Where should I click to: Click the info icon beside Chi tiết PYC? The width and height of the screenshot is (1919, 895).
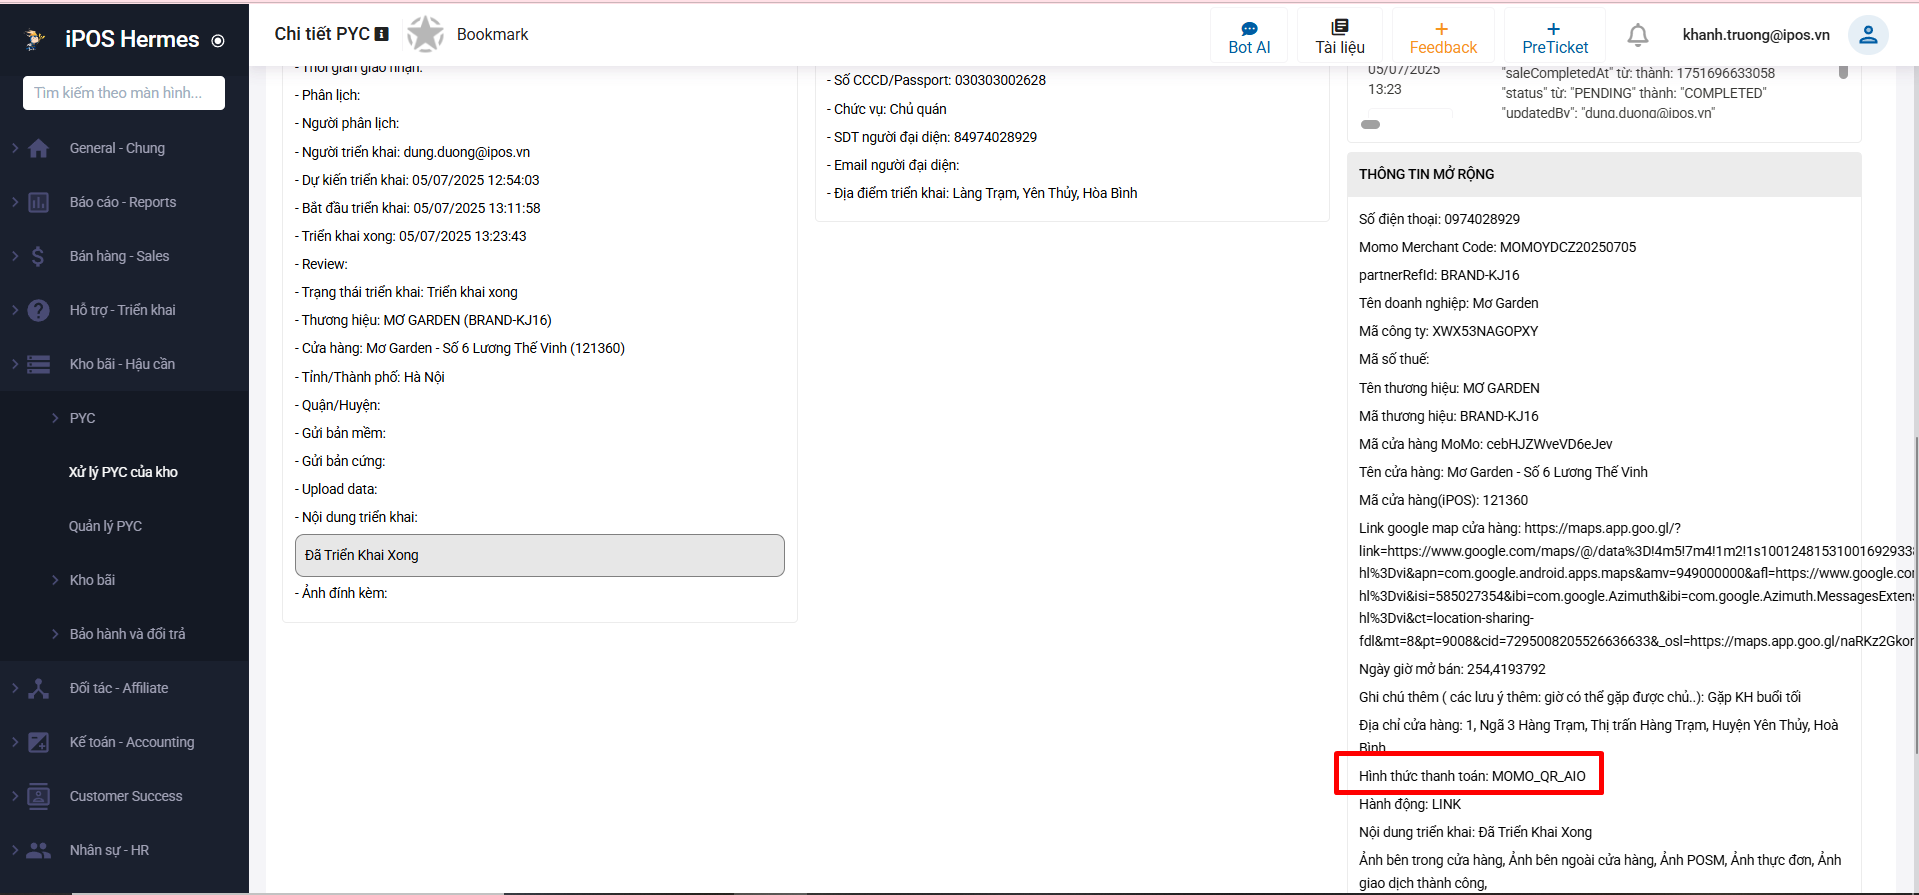381,34
